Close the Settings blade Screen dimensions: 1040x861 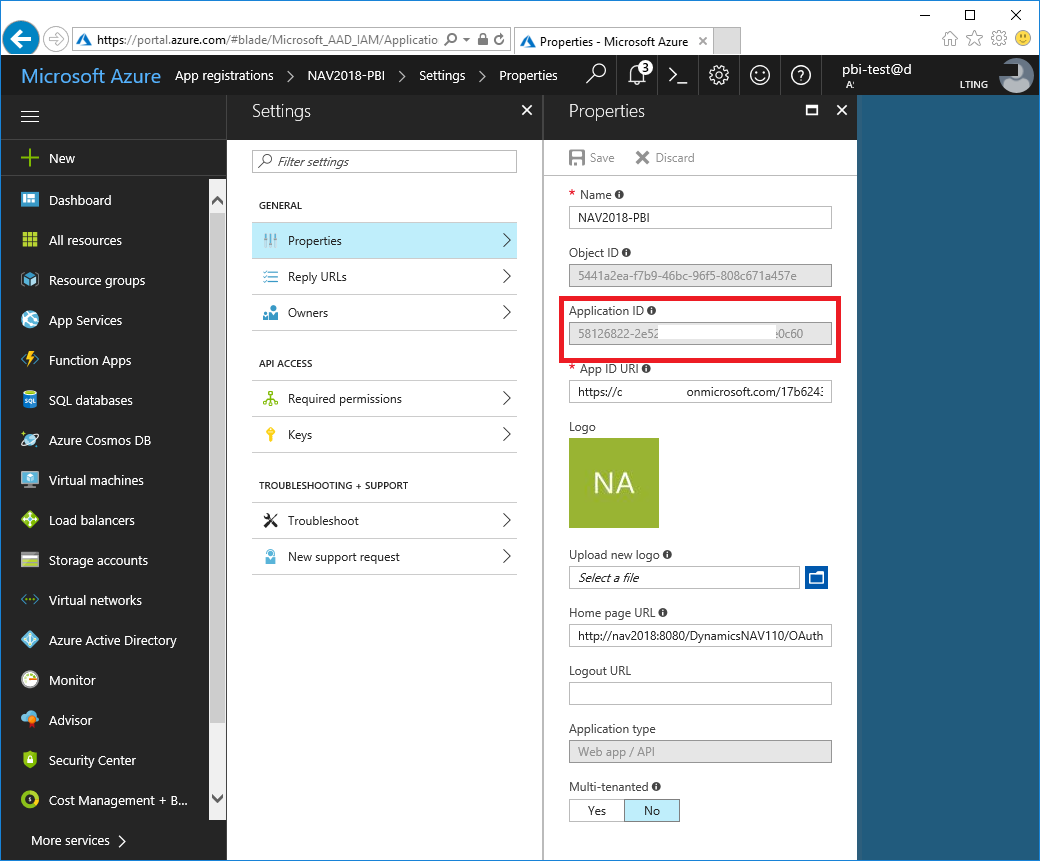[527, 110]
